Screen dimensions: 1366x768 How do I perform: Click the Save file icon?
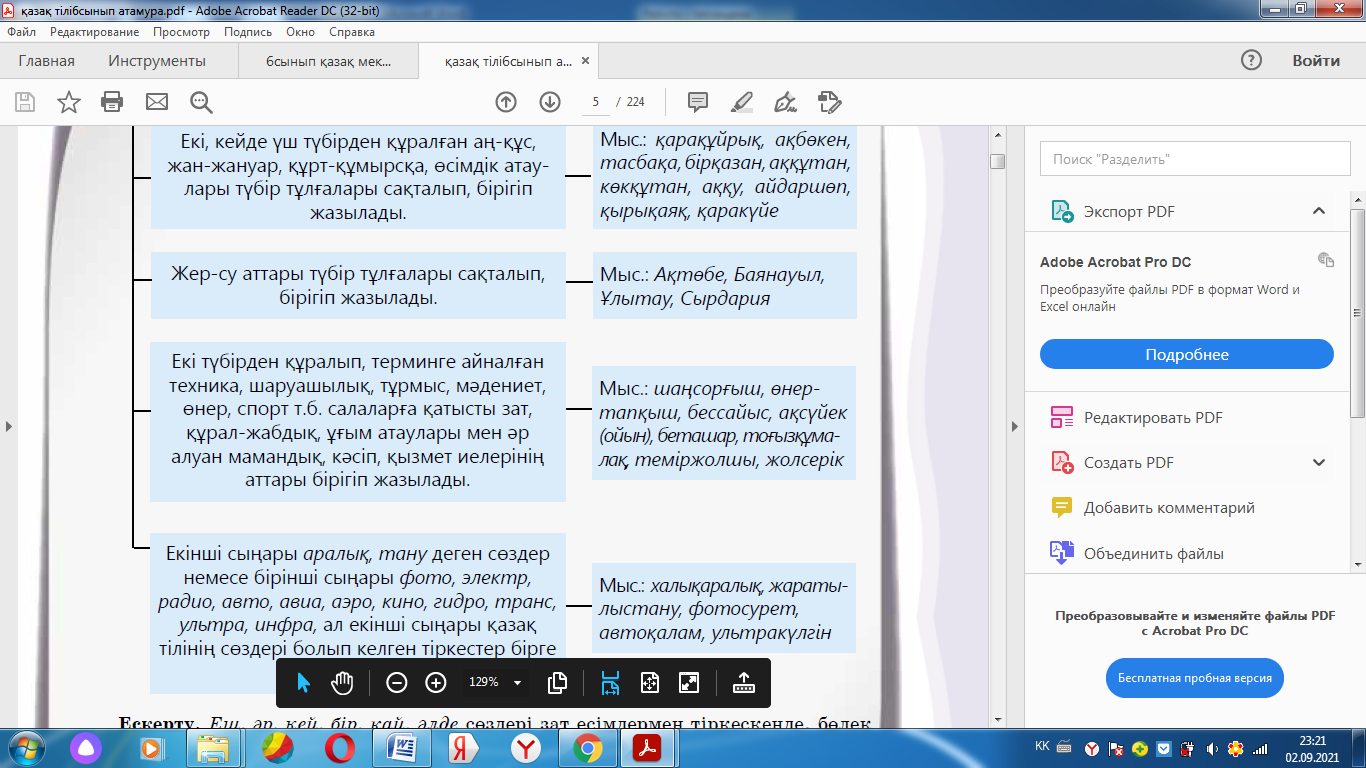(25, 102)
